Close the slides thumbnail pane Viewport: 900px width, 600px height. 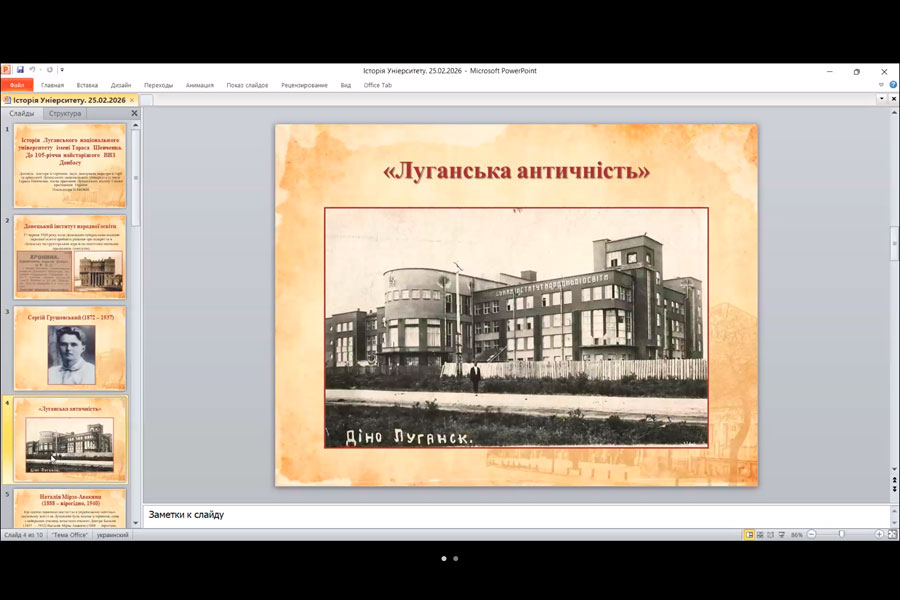(x=135, y=114)
